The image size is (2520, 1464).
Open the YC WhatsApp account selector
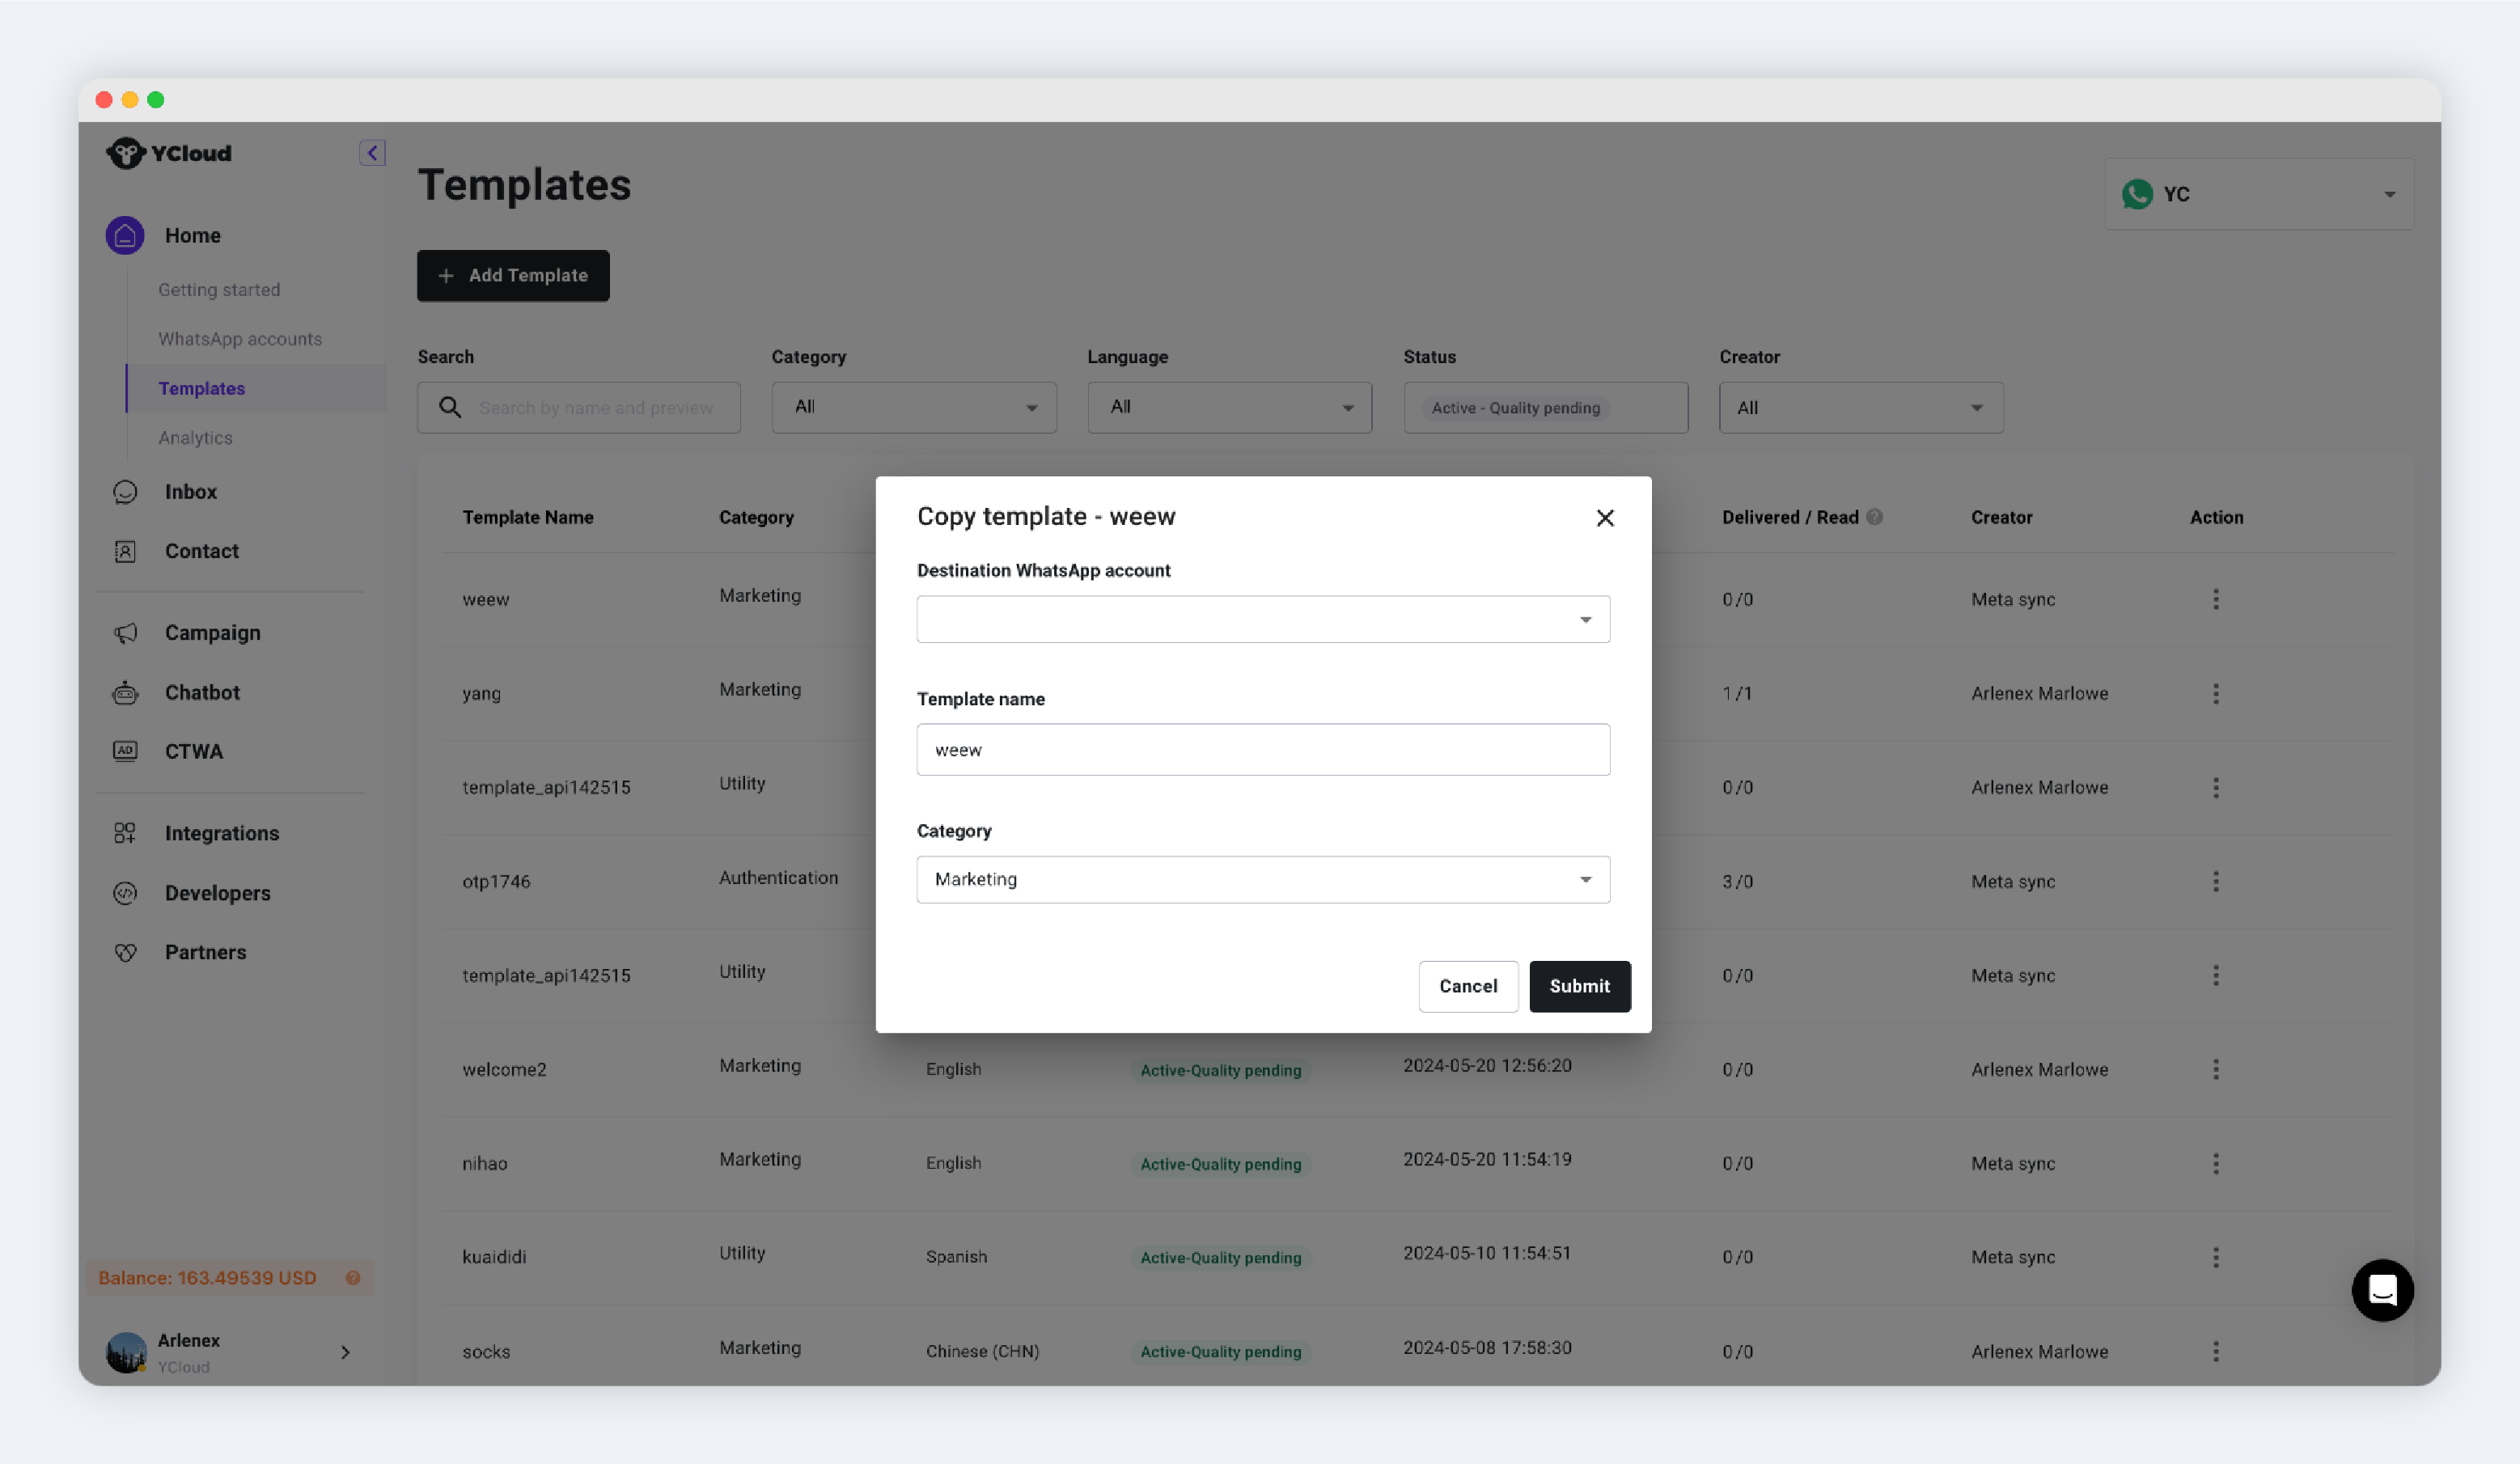click(x=2258, y=194)
